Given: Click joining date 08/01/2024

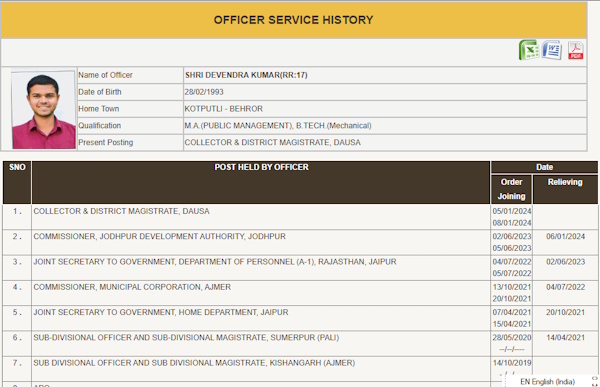Looking at the screenshot, I should 512,223.
